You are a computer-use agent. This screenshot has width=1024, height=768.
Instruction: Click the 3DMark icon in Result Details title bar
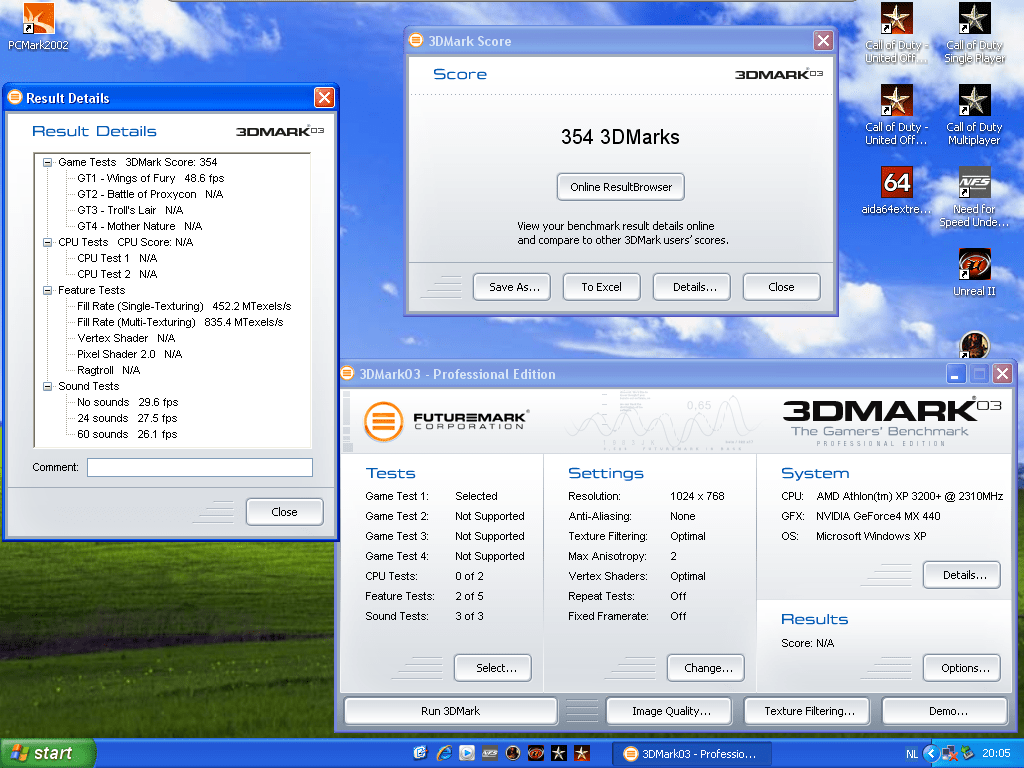(x=14, y=97)
